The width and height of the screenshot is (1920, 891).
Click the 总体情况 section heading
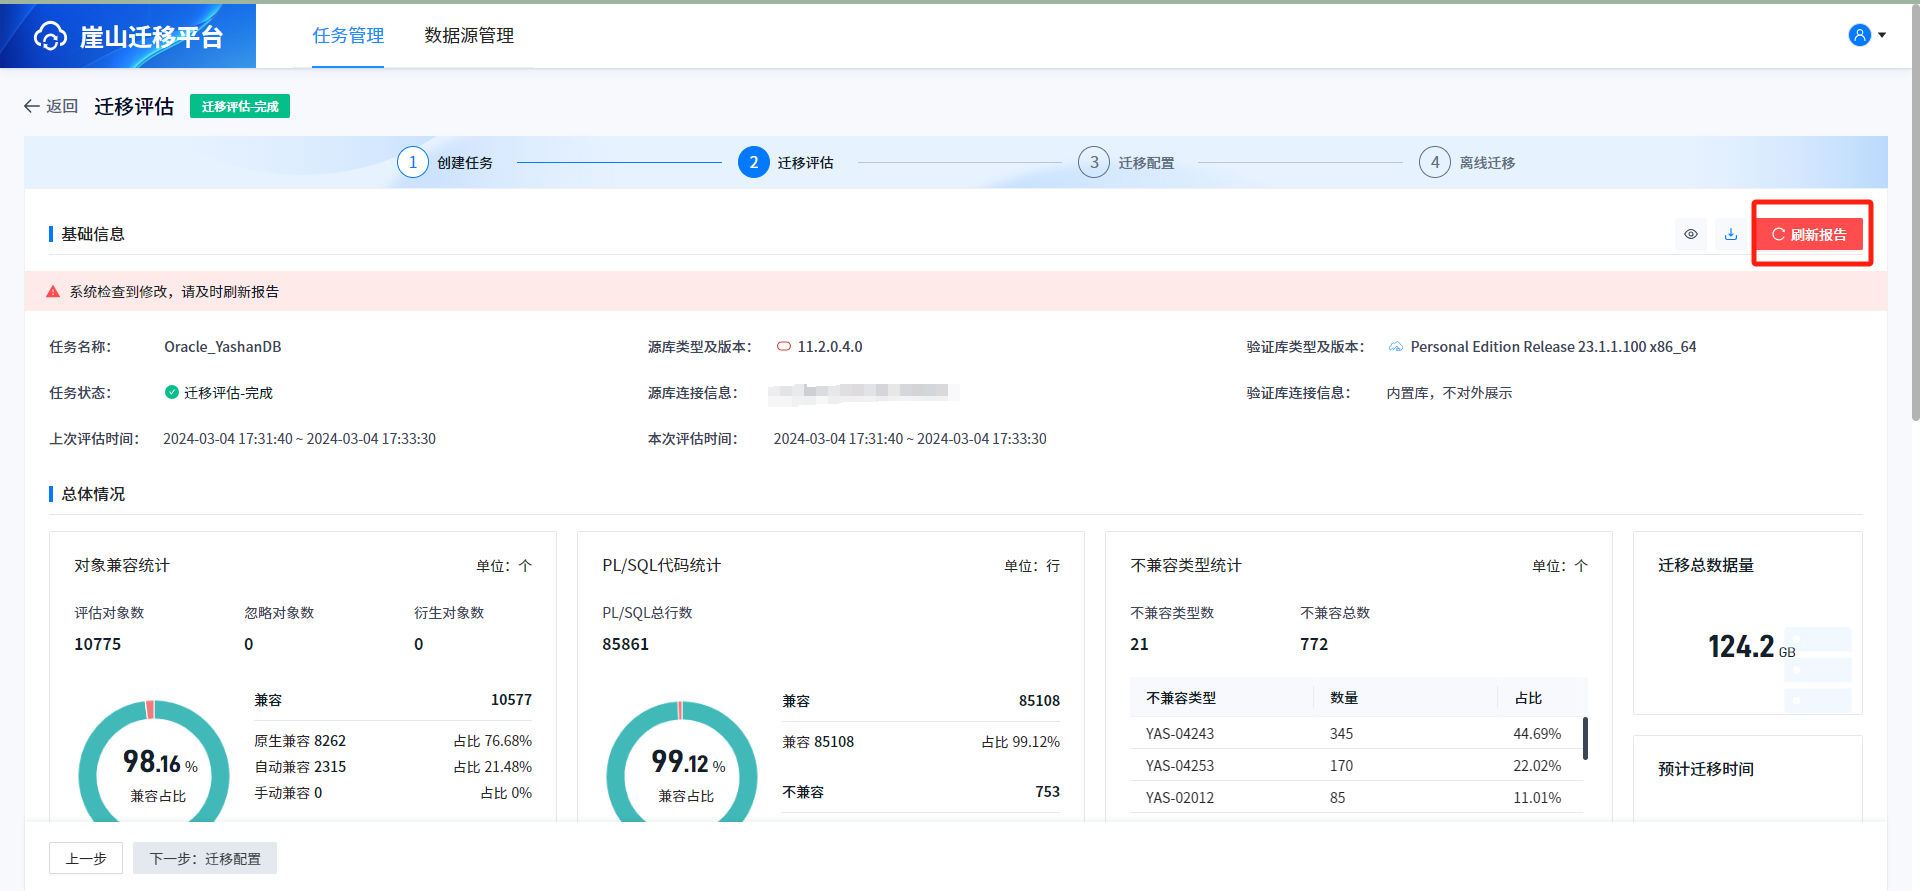93,494
